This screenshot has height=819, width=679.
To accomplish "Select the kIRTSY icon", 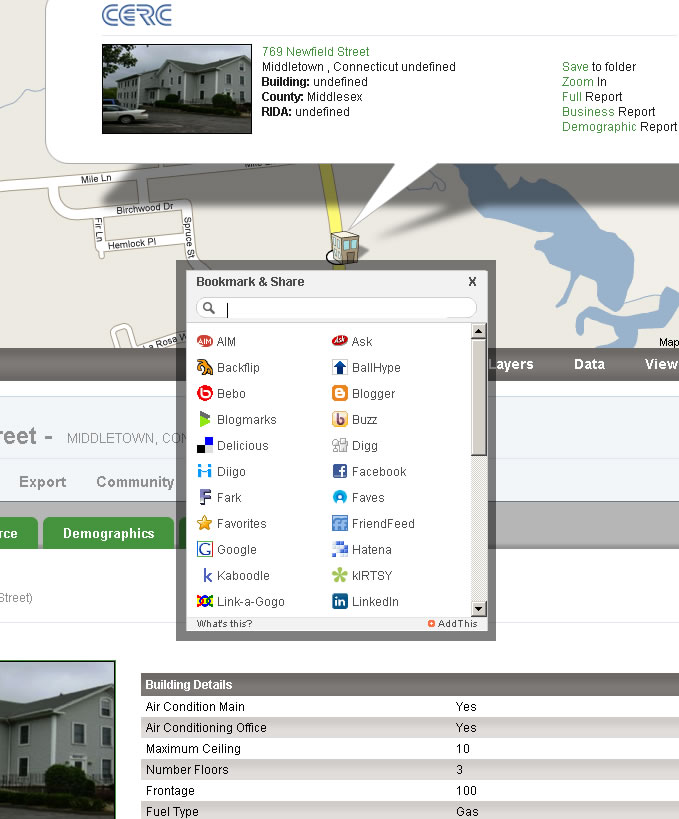I will [340, 575].
